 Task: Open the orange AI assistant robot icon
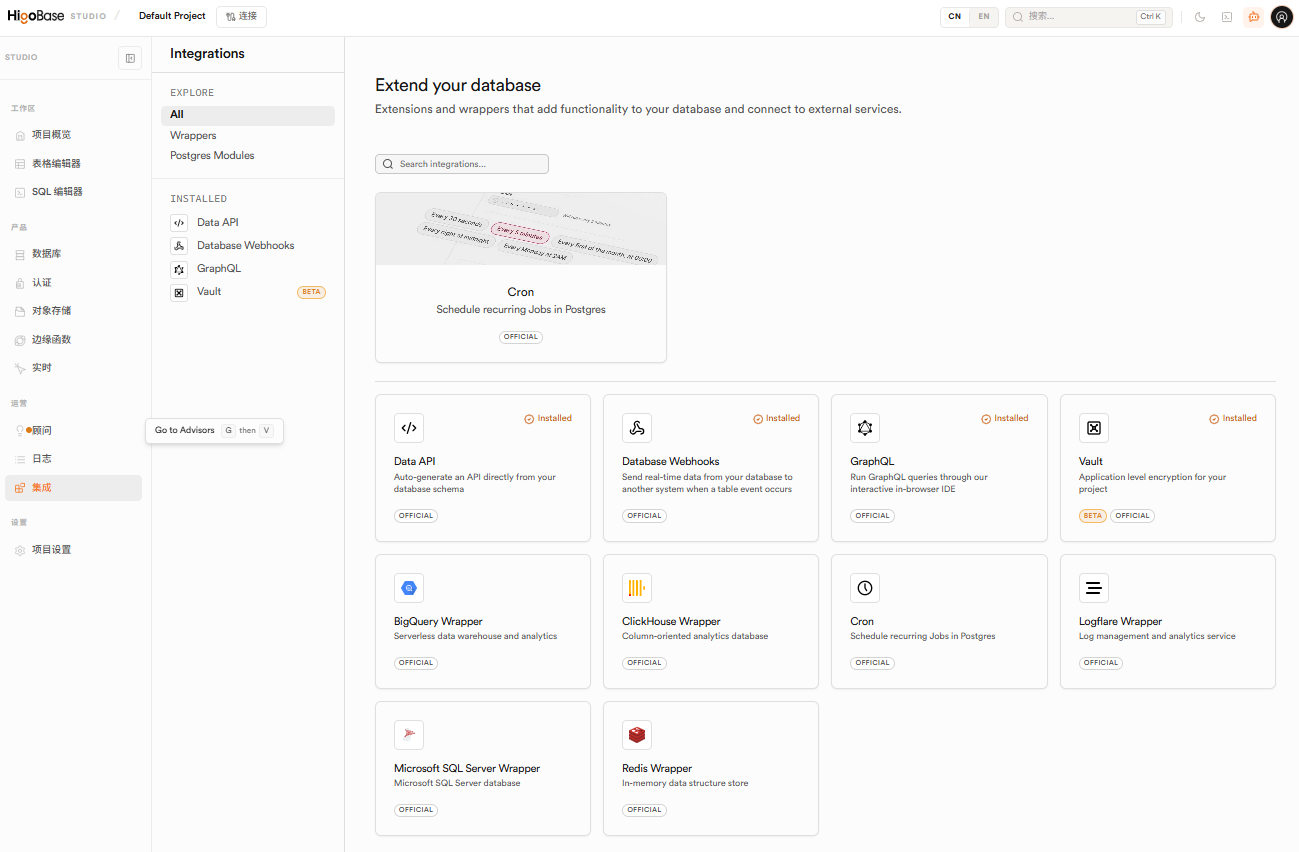[x=1254, y=17]
